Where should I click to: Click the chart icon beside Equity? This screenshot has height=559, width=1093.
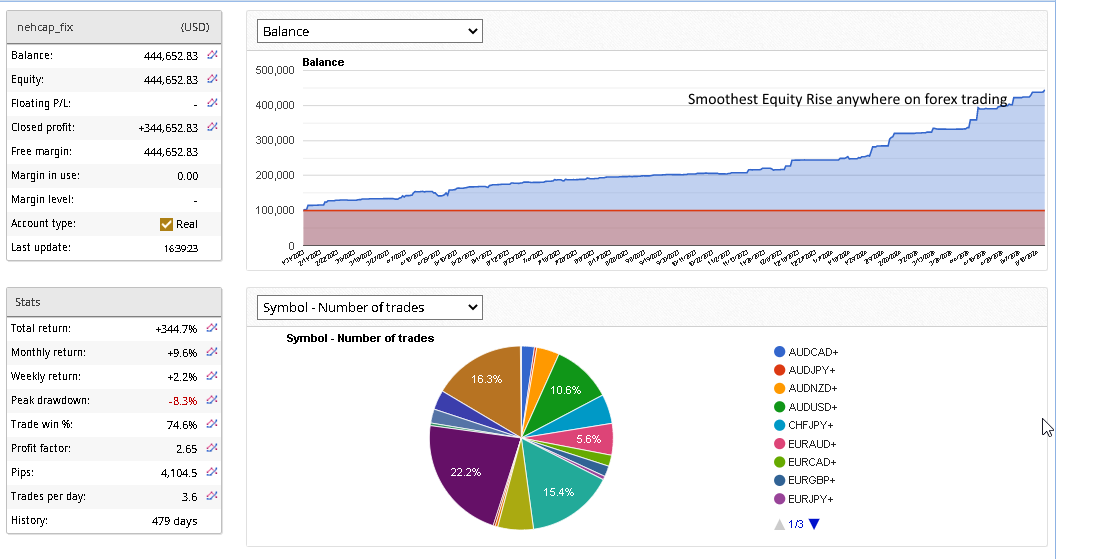coord(212,79)
